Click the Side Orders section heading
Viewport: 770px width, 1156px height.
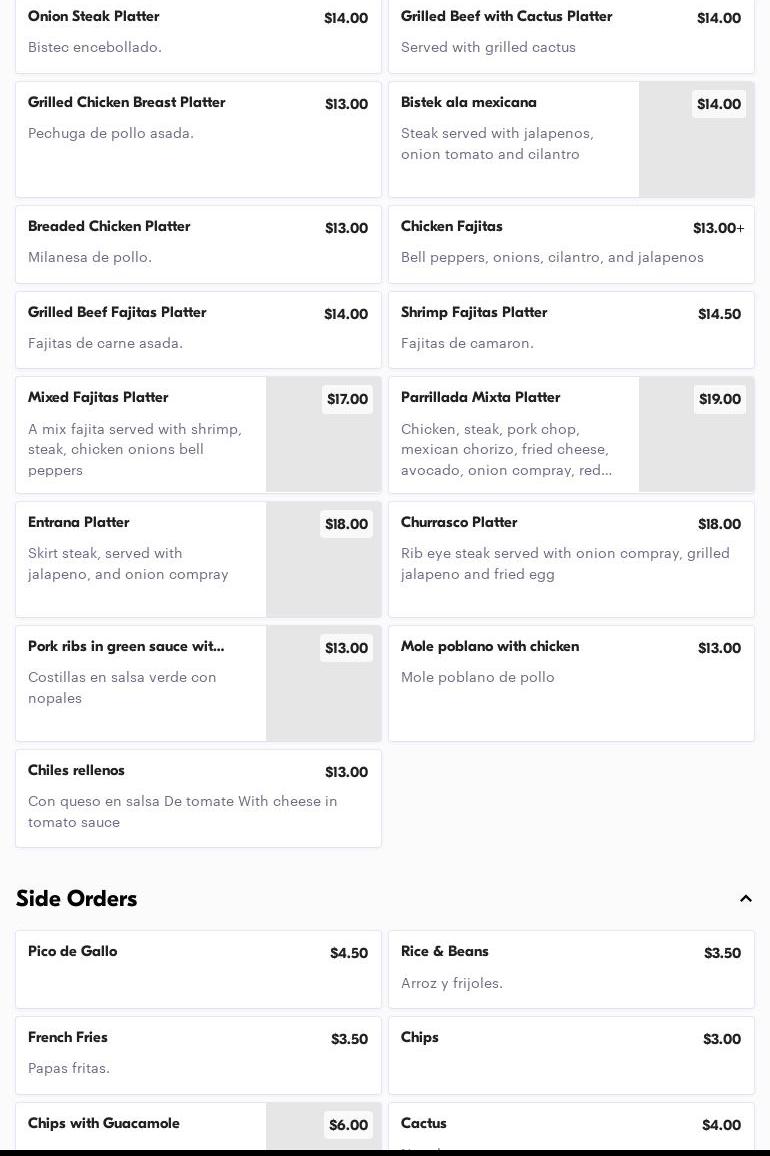tap(77, 899)
